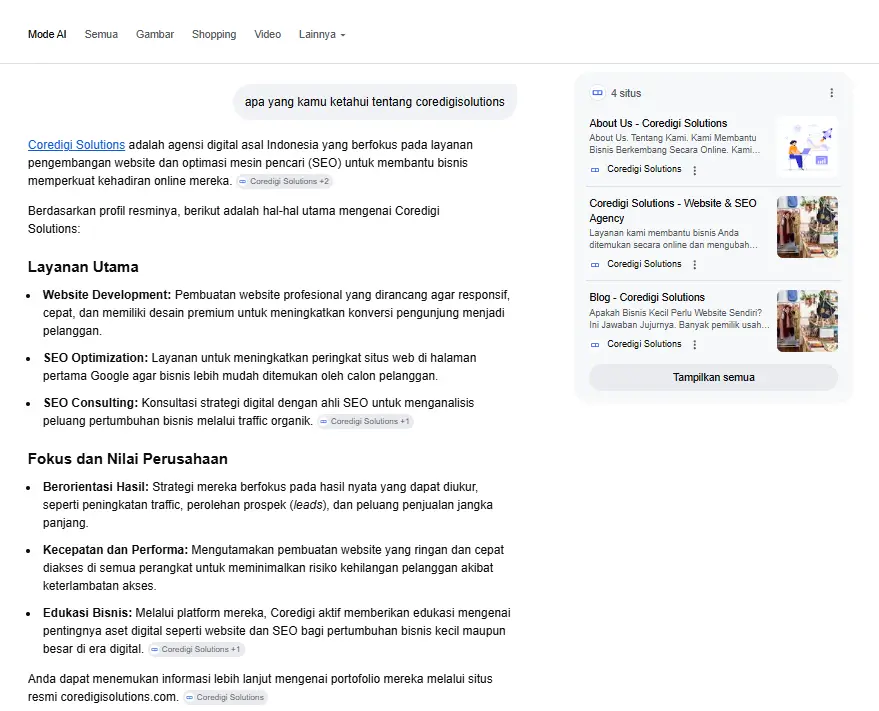Click 'Coredigi Solutions' source name under Blog result

click(x=644, y=344)
